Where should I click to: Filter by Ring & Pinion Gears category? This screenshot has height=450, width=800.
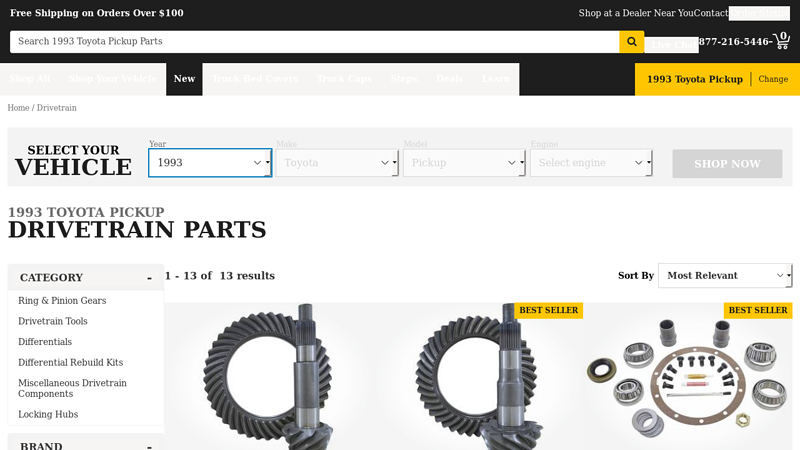(62, 301)
